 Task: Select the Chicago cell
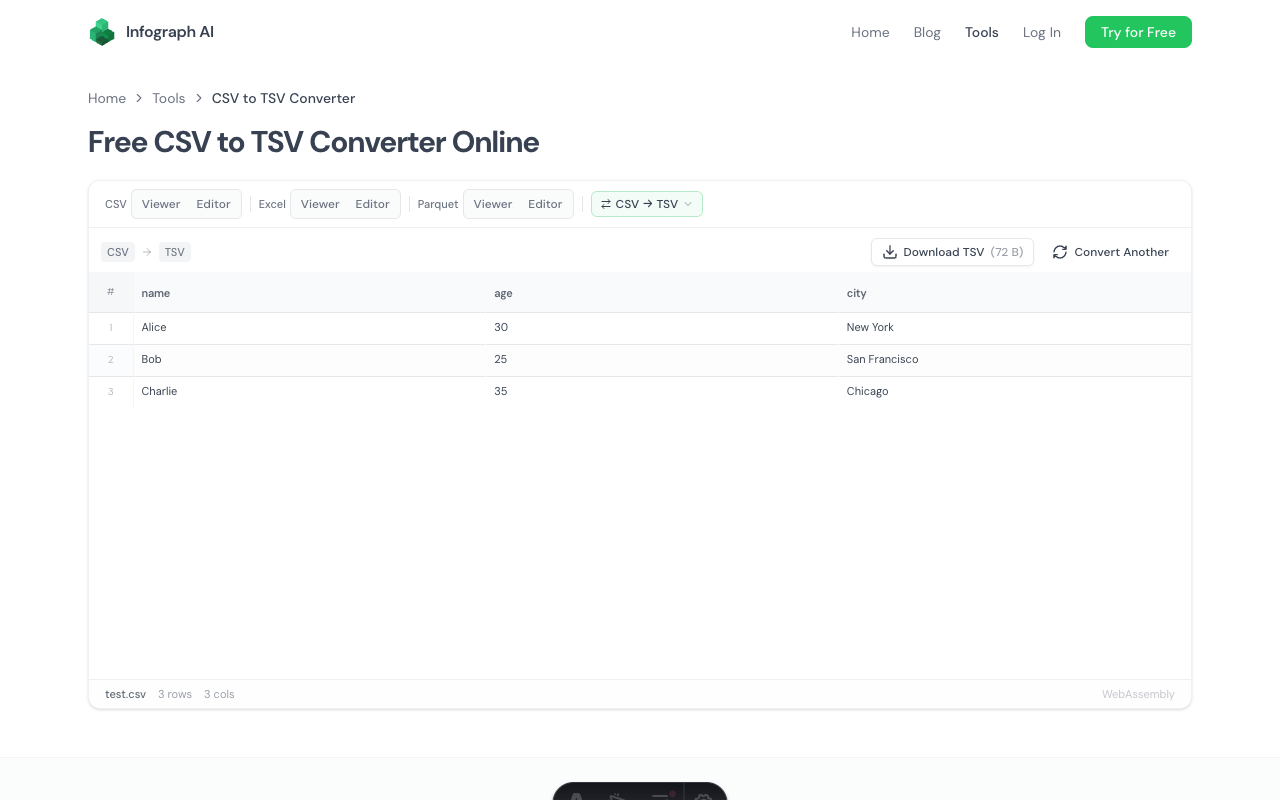click(x=1014, y=391)
